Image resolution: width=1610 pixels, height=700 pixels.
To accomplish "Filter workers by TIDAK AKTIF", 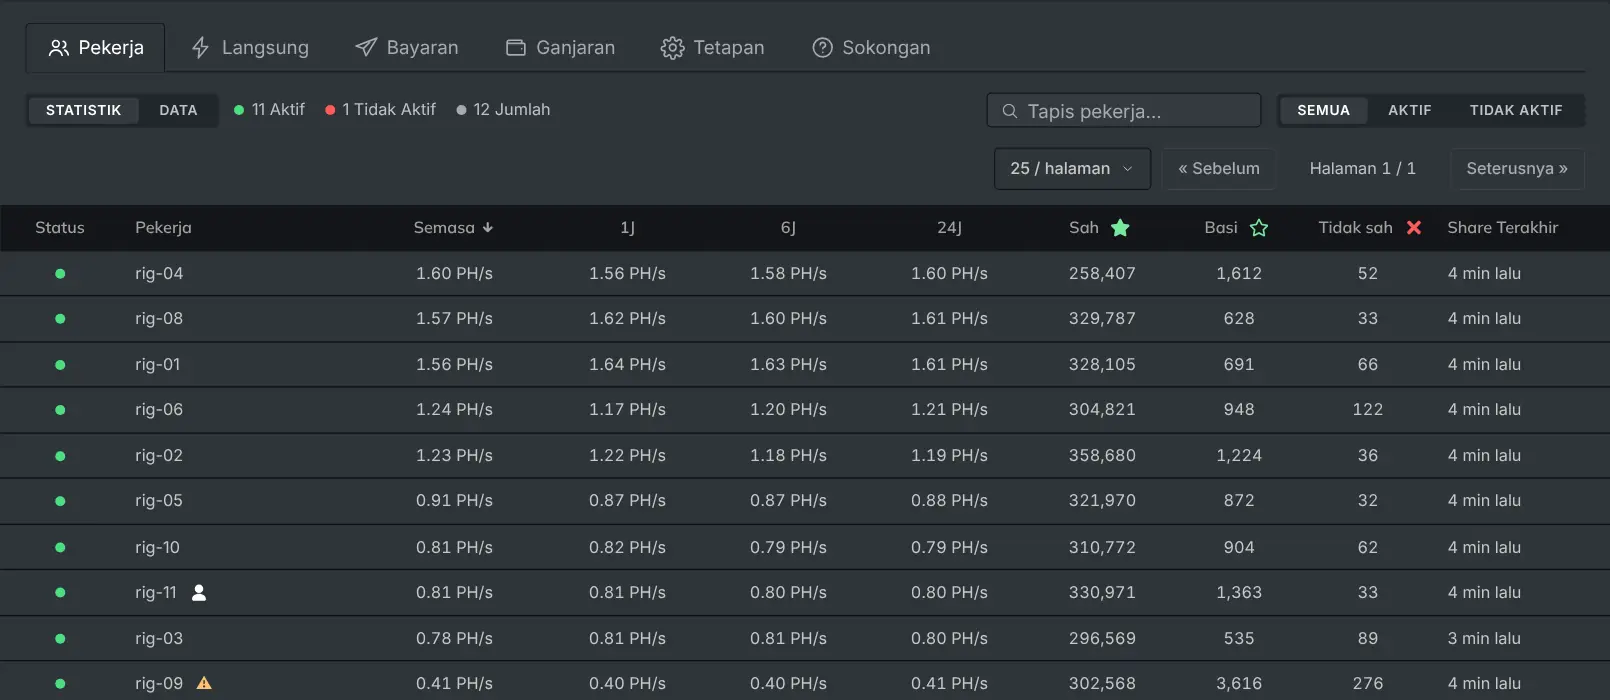I will [1516, 110].
